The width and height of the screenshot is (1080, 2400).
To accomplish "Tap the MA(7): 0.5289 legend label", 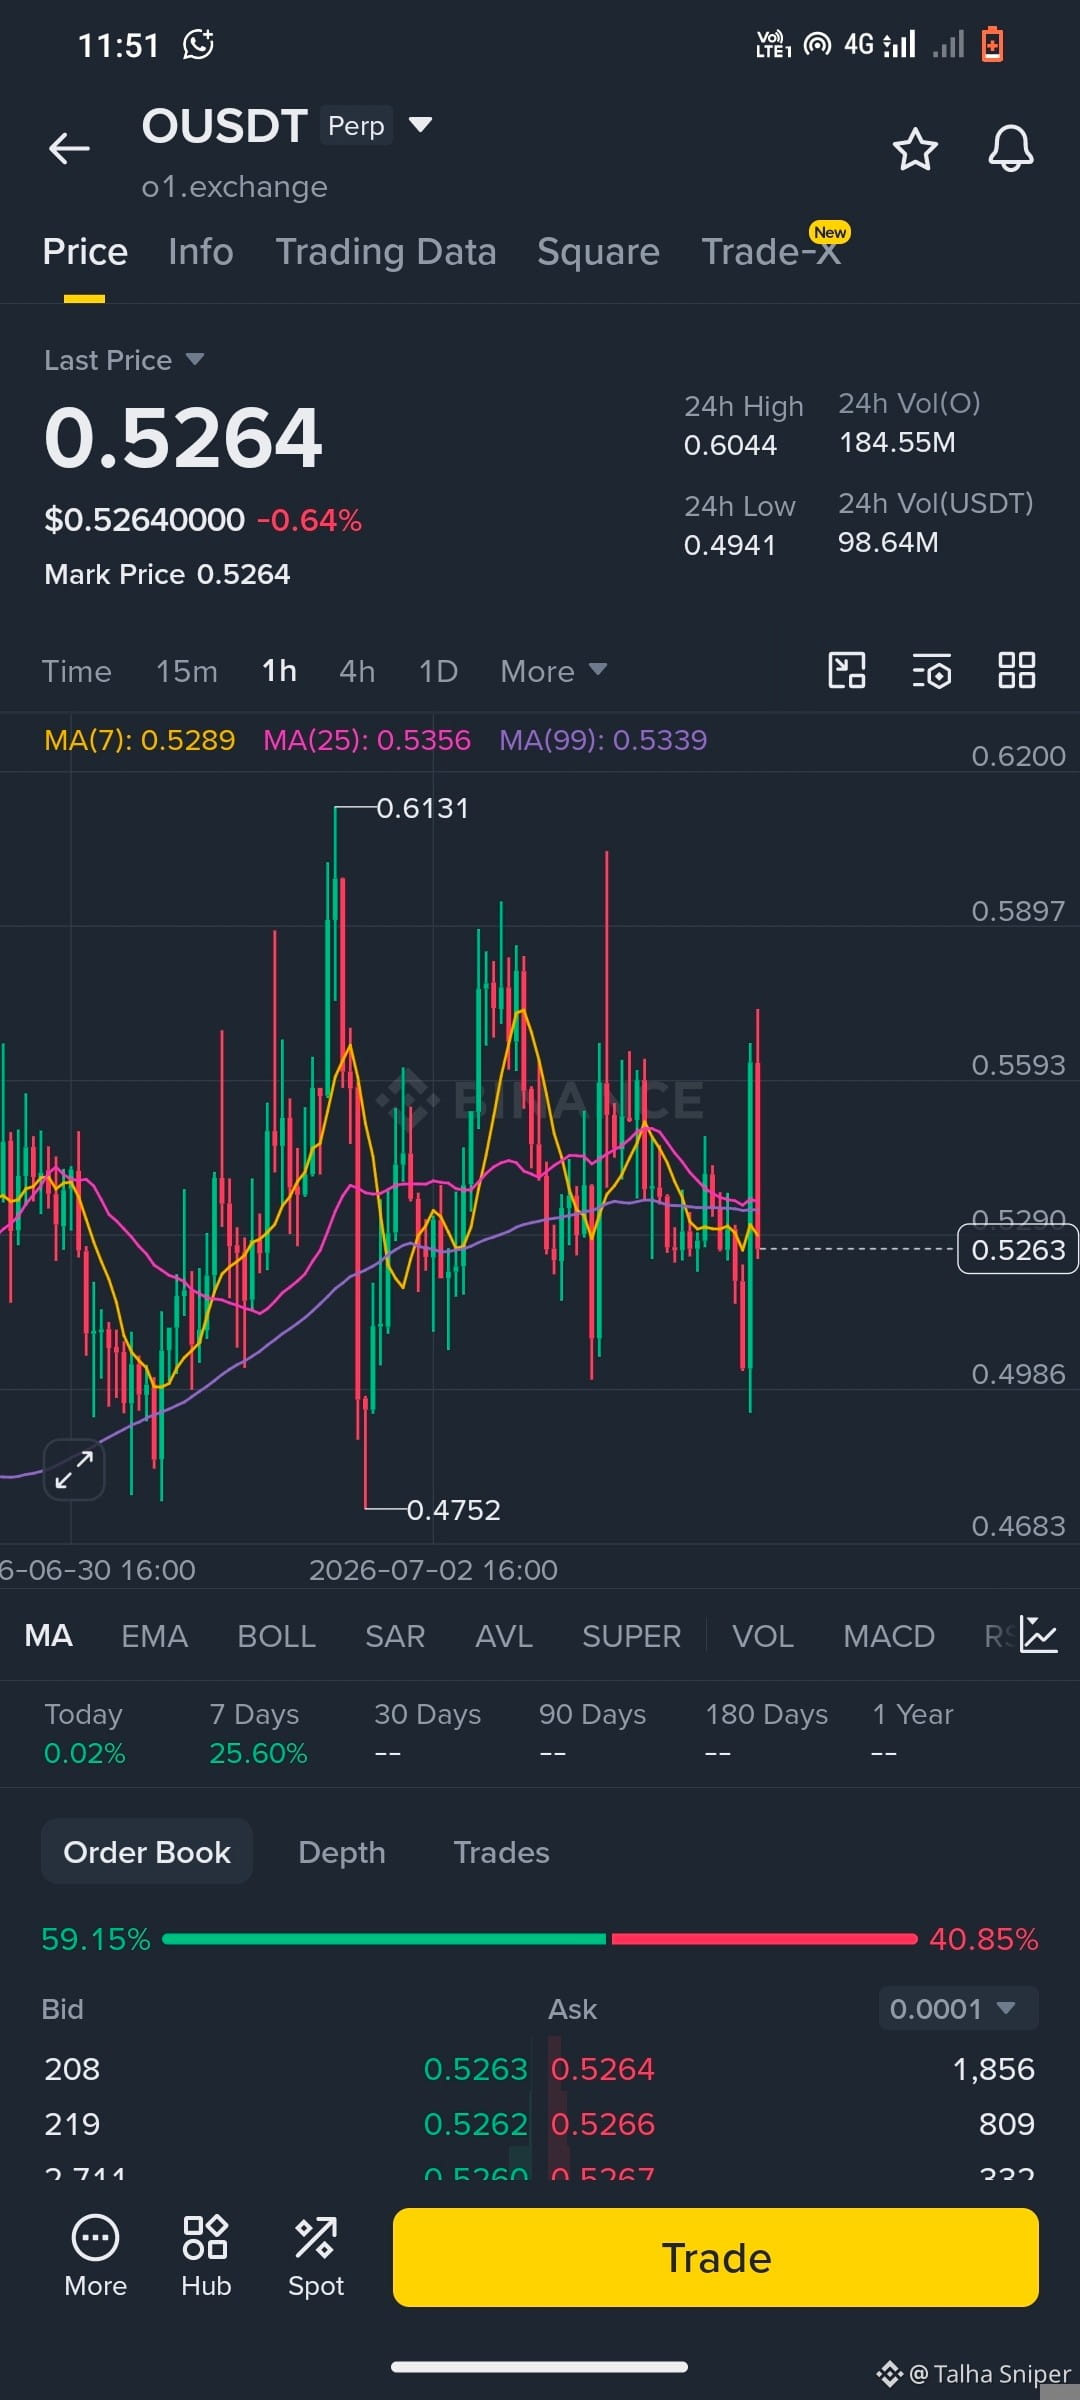I will point(140,740).
